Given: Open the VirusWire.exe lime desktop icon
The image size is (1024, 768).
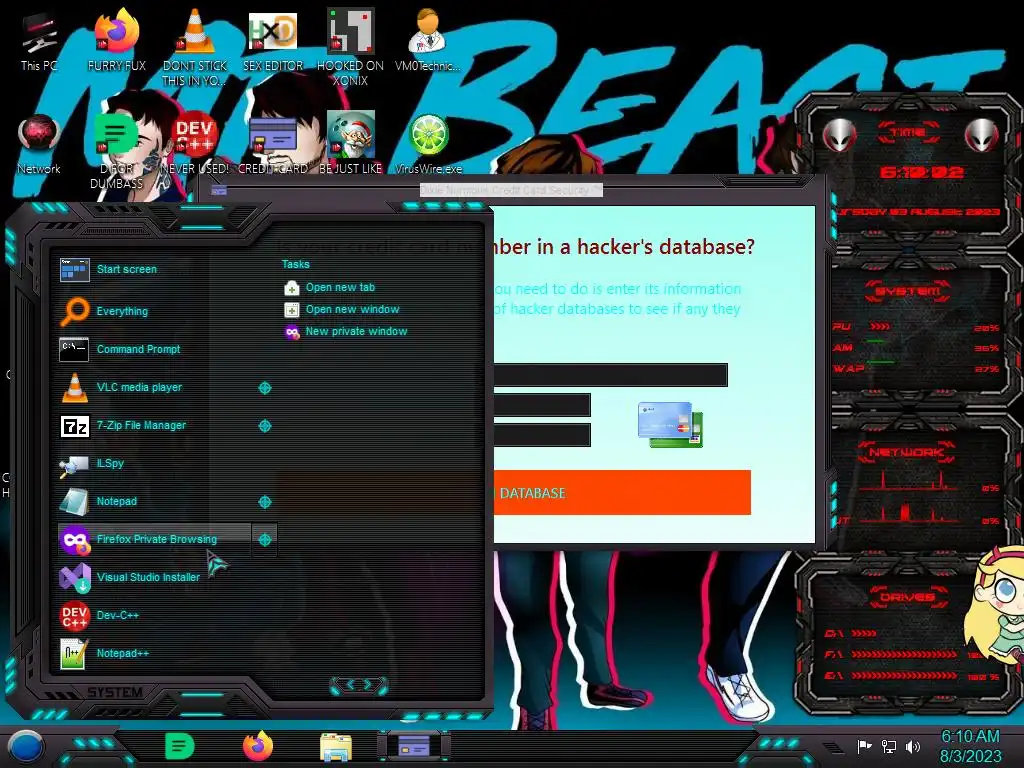Looking at the screenshot, I should tap(428, 144).
